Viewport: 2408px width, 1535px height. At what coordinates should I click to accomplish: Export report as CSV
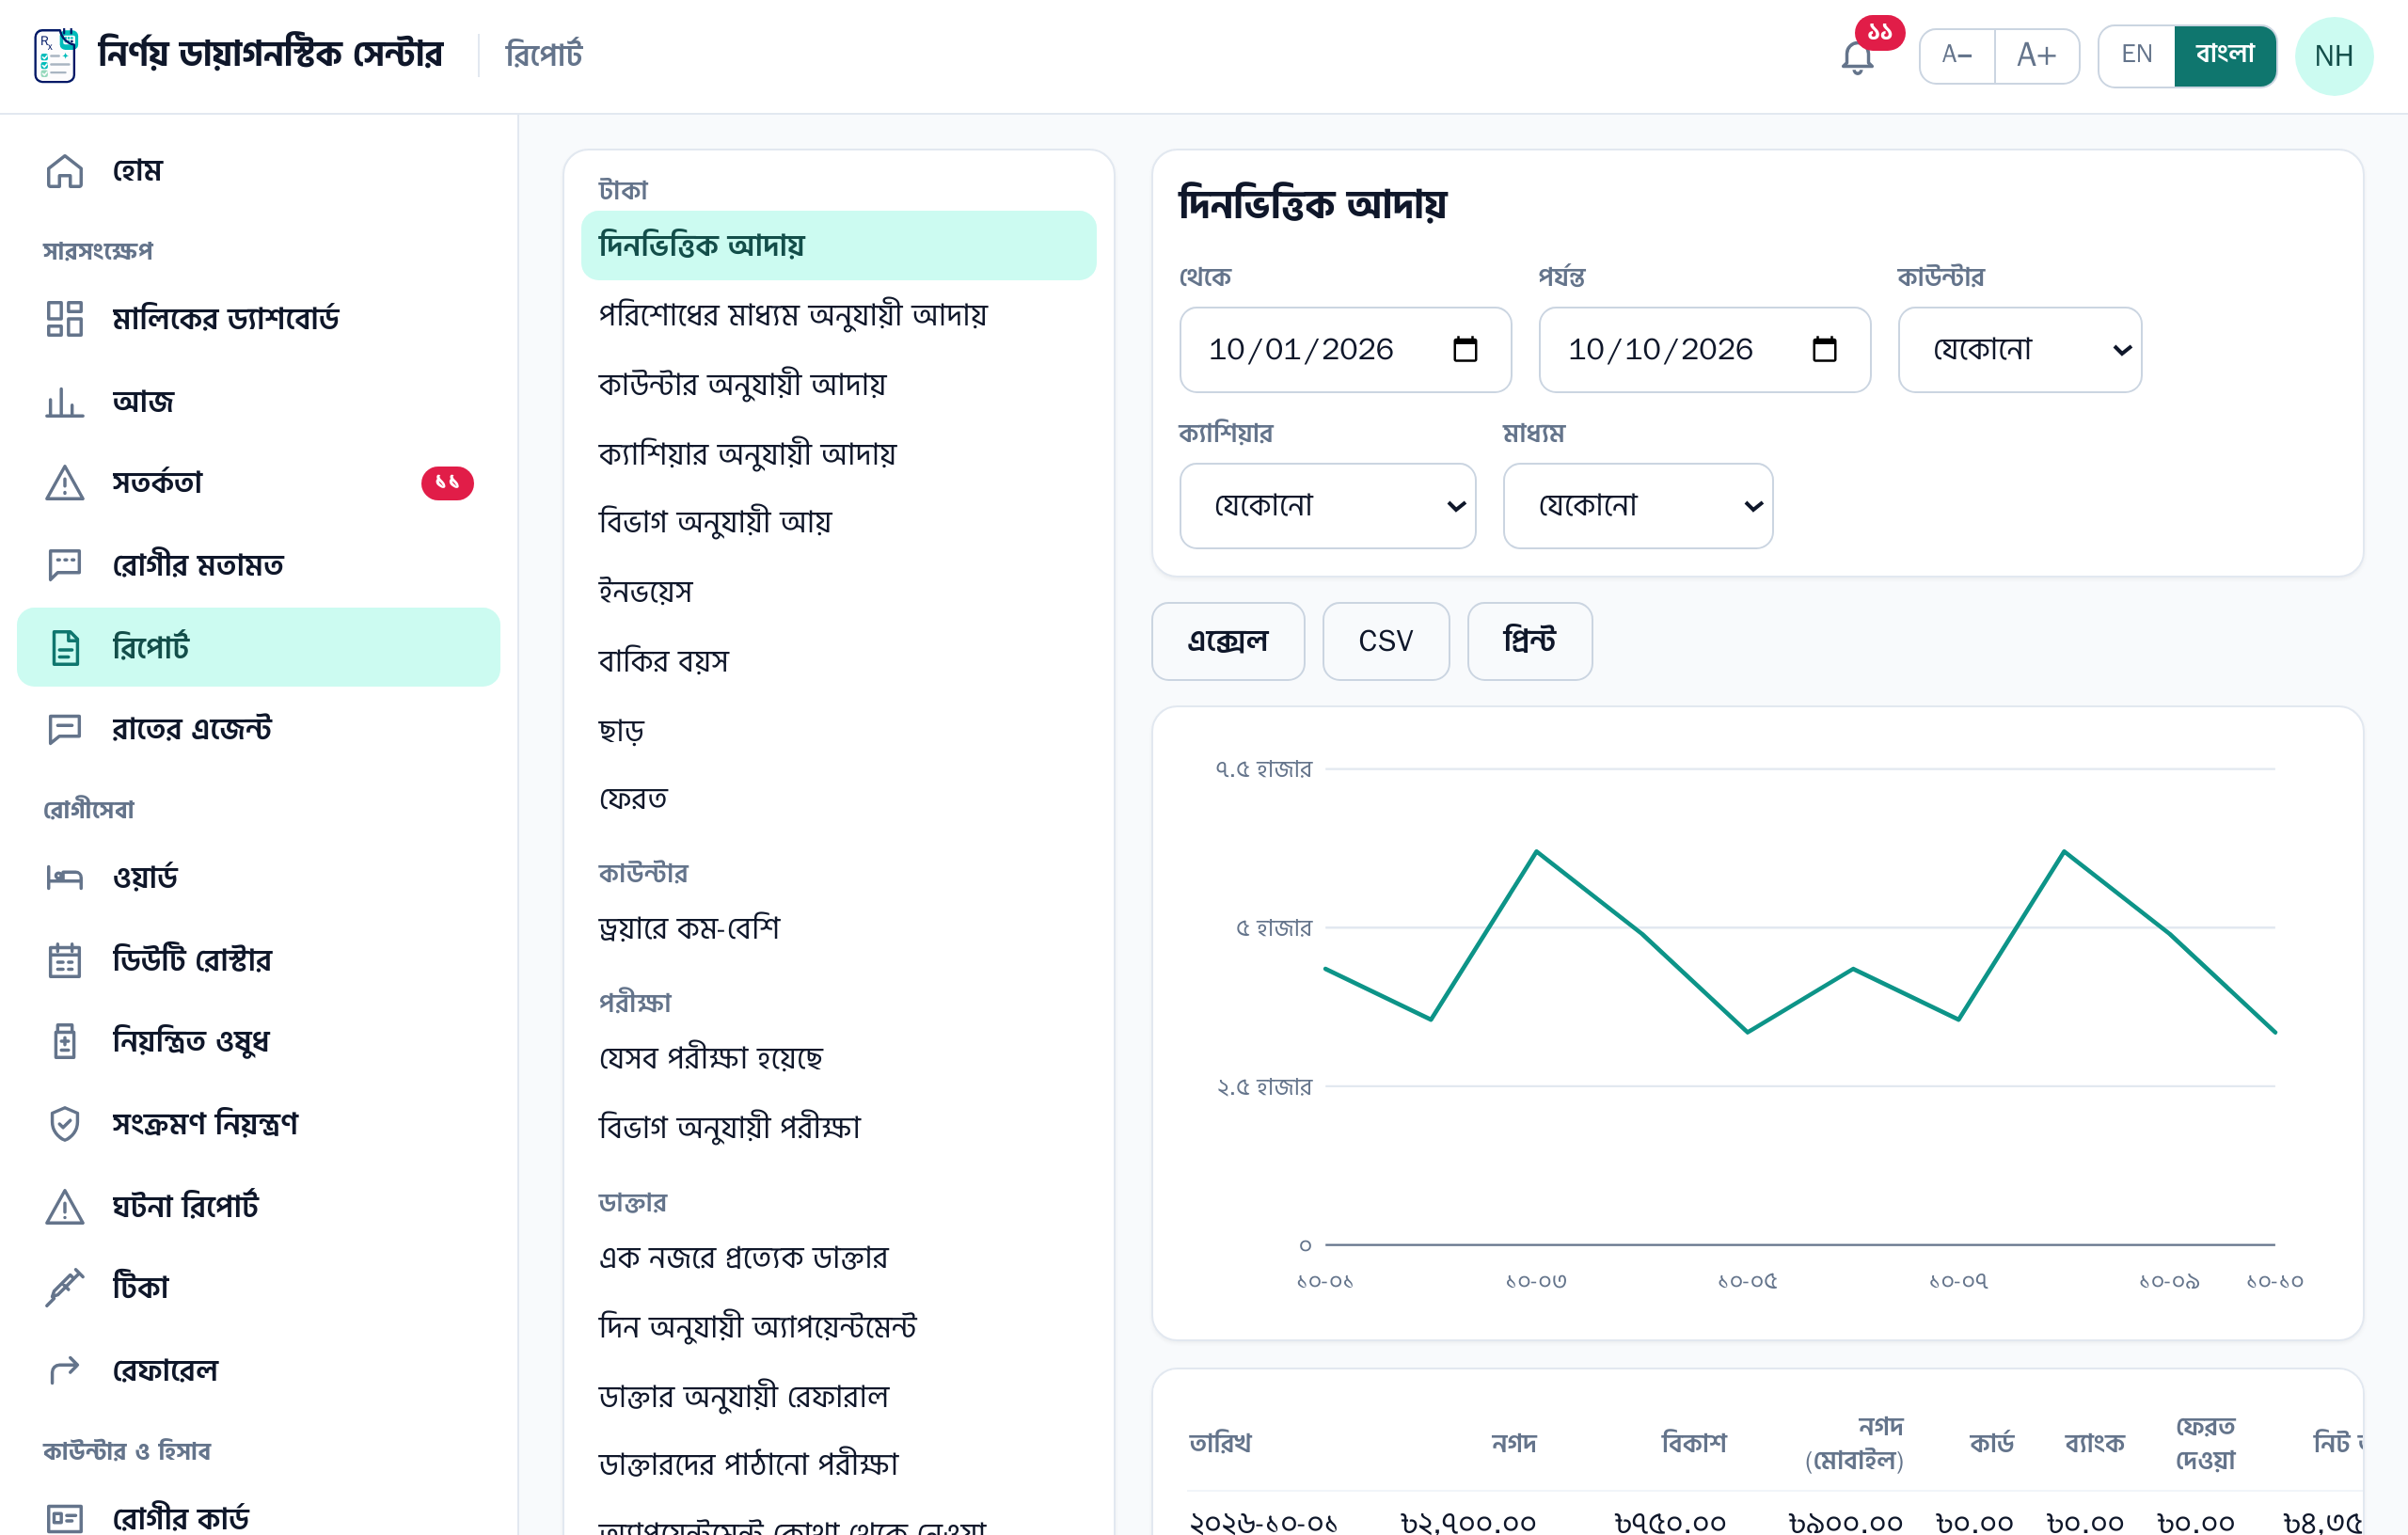tap(1385, 641)
